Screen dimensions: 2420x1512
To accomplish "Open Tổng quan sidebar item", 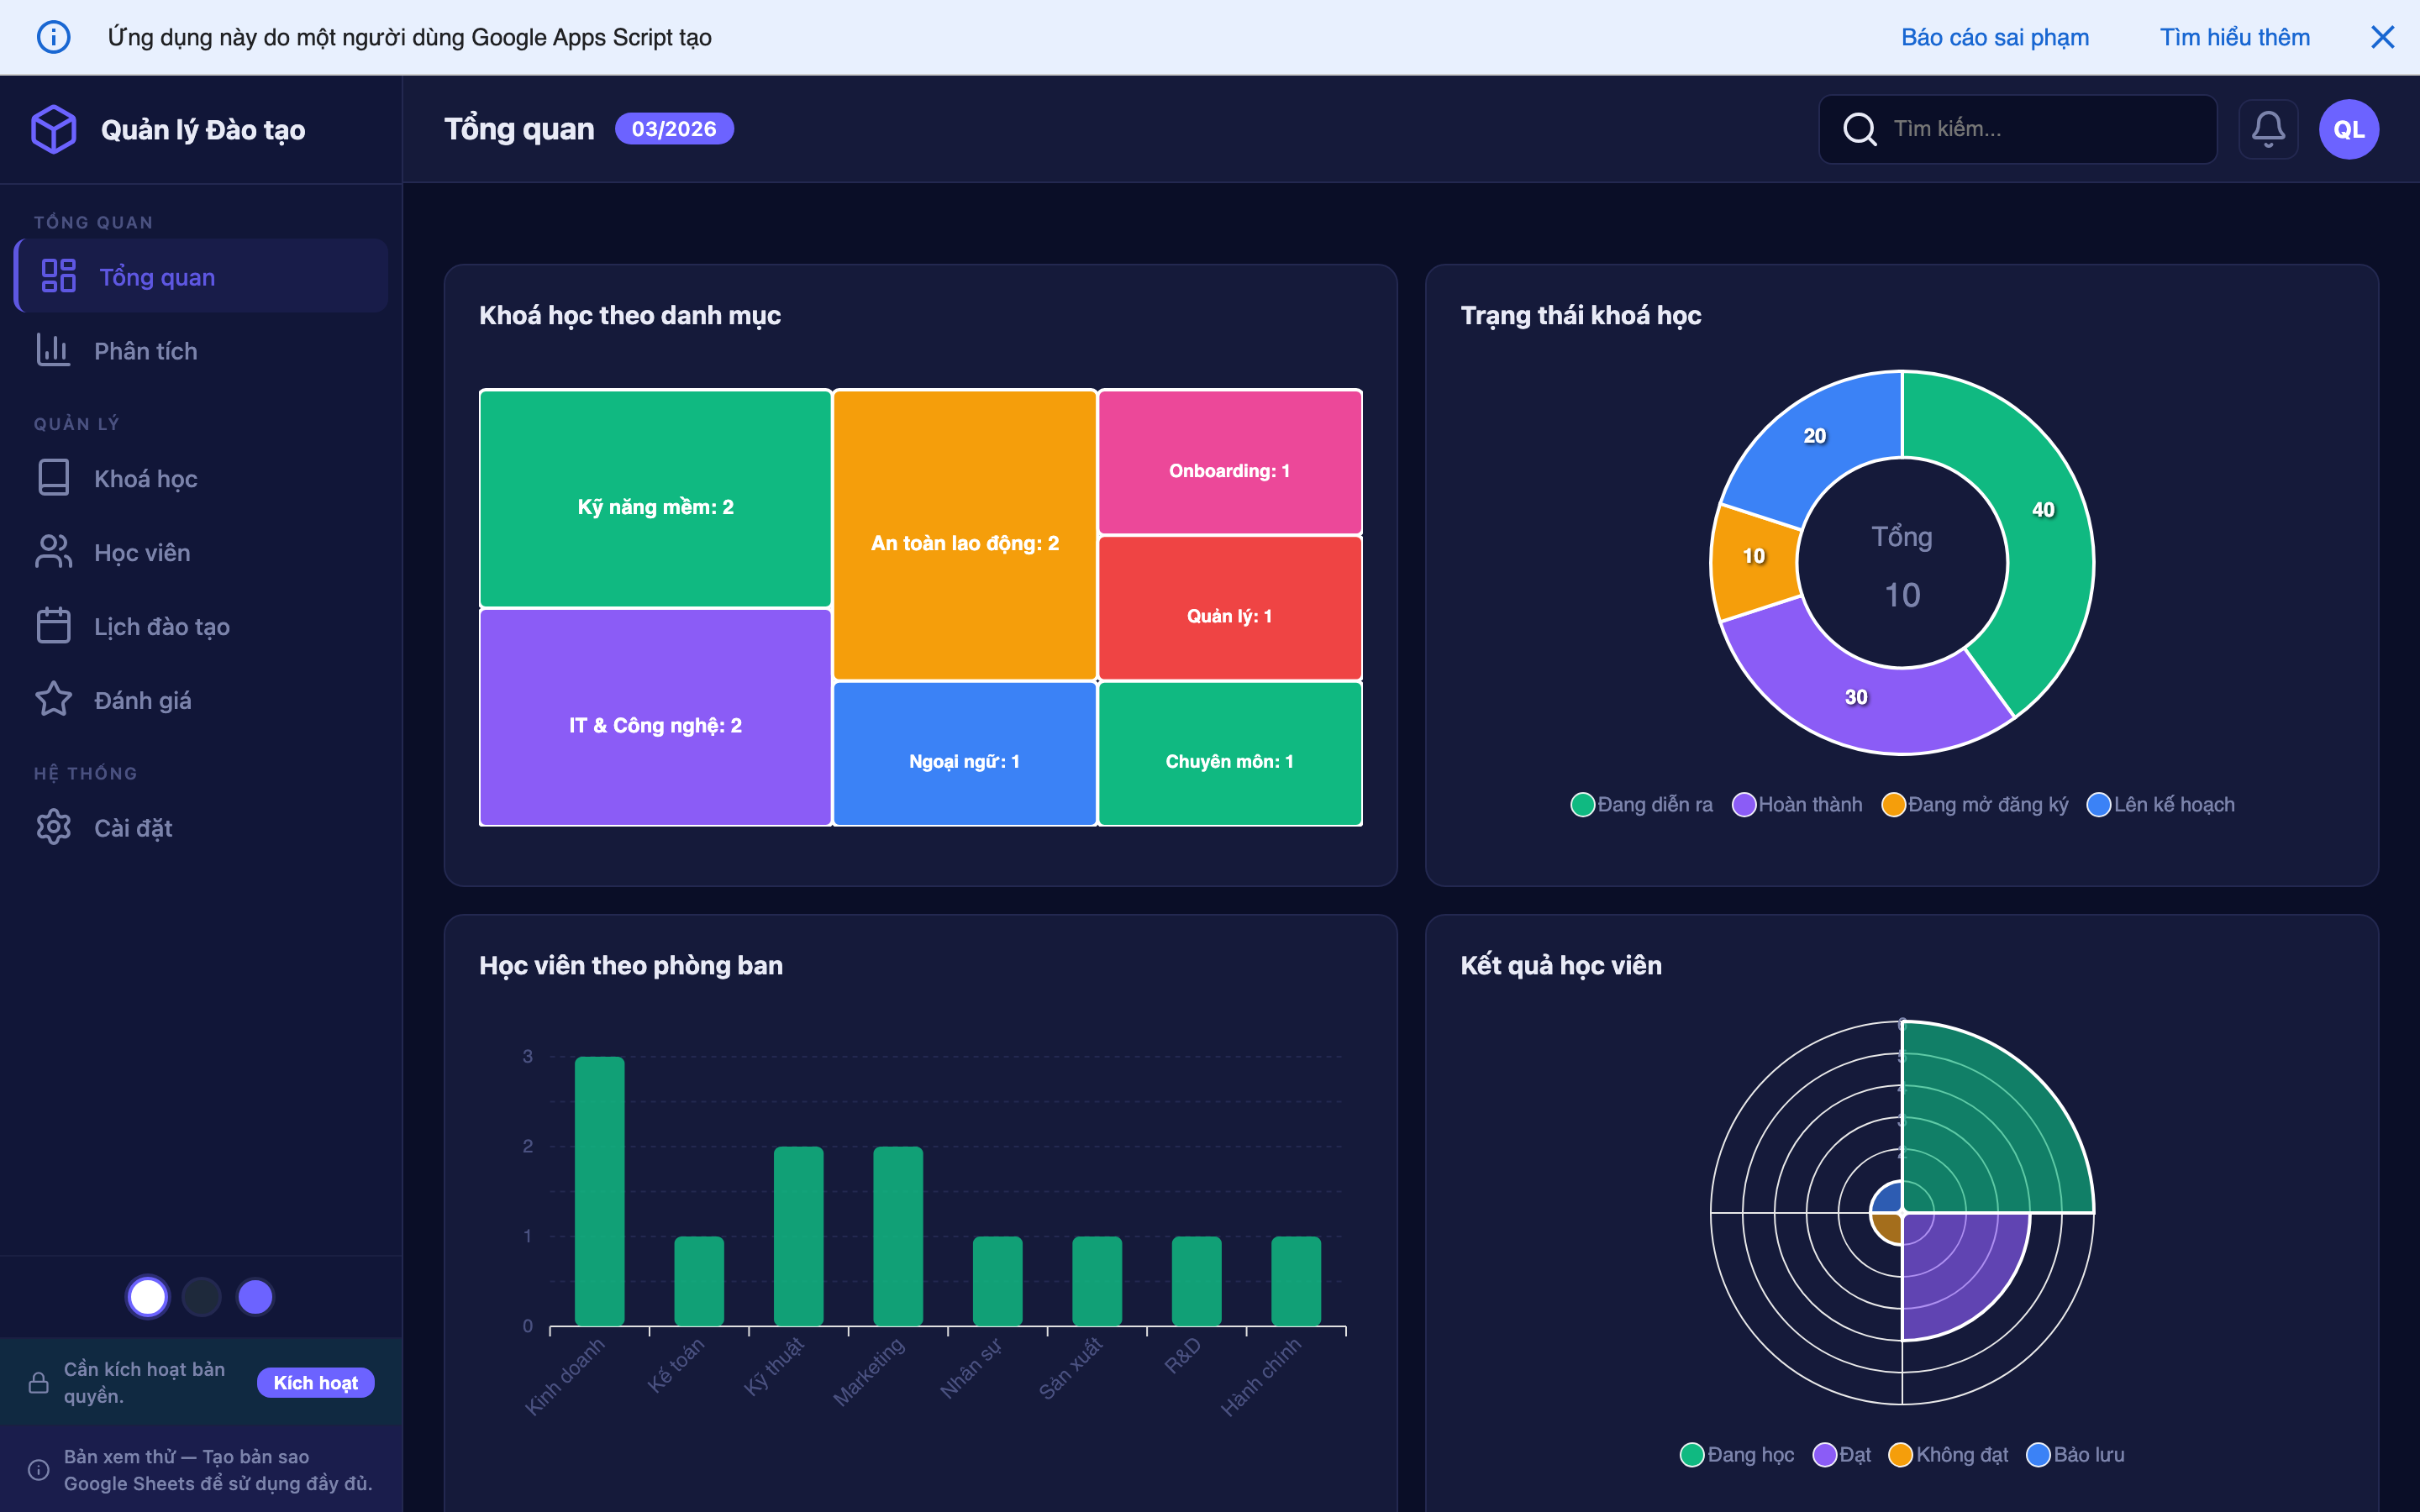I will pyautogui.click(x=156, y=277).
